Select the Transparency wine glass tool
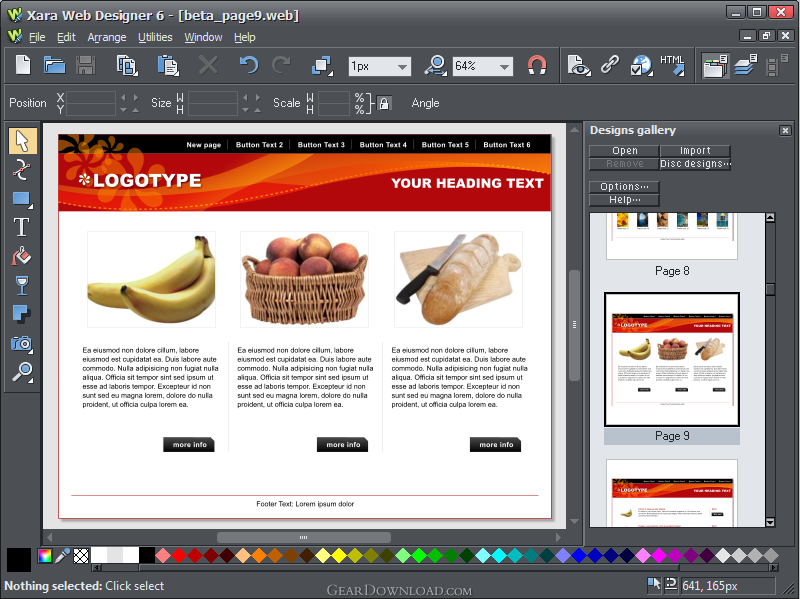This screenshot has width=800, height=599. 22,286
